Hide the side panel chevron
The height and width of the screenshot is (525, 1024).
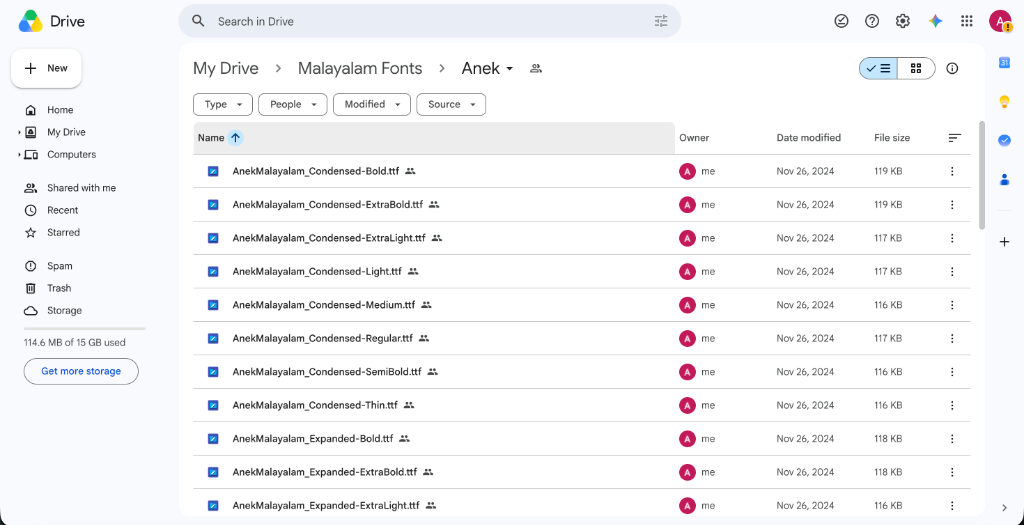click(x=1004, y=507)
